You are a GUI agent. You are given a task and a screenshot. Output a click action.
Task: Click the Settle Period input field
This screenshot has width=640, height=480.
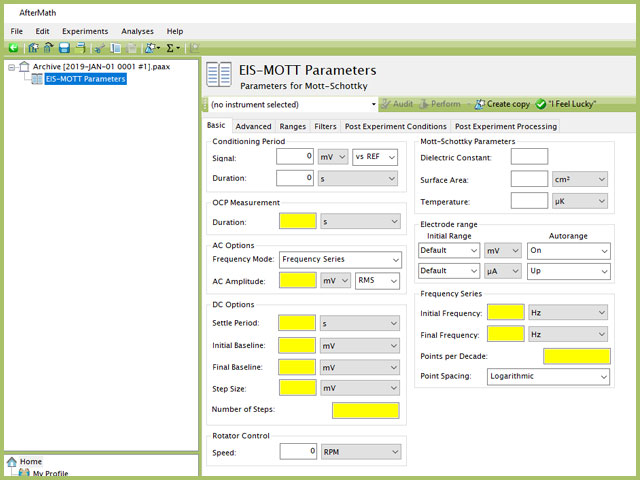pos(297,323)
